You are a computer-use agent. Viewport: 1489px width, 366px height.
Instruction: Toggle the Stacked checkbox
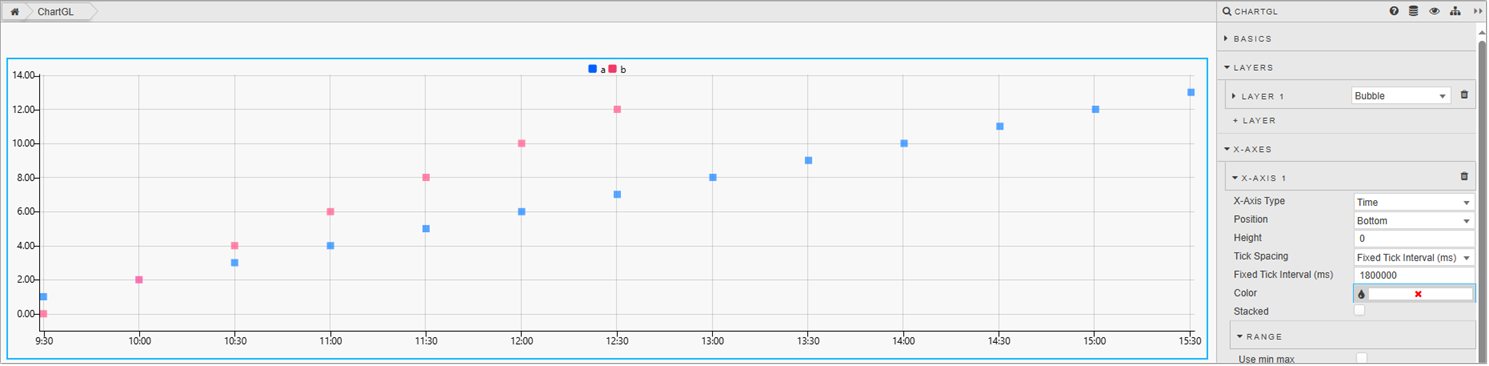[x=1359, y=311]
